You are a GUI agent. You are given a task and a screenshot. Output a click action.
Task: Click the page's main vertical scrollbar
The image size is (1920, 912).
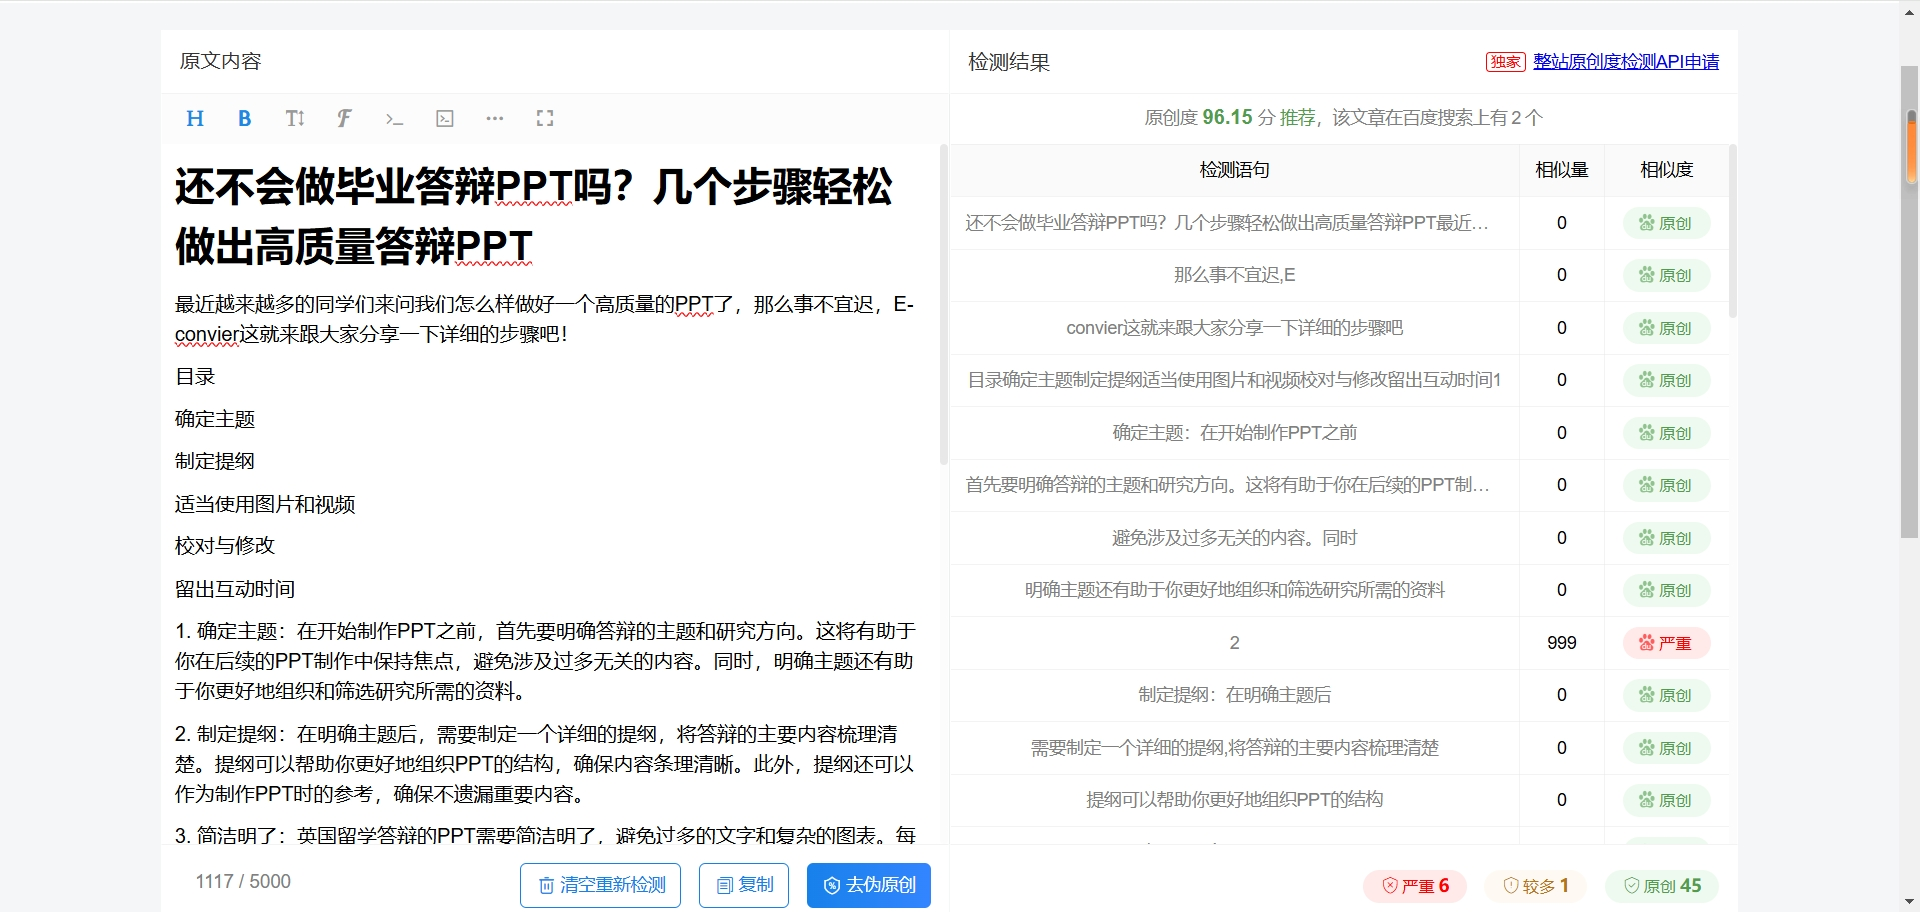1910,300
